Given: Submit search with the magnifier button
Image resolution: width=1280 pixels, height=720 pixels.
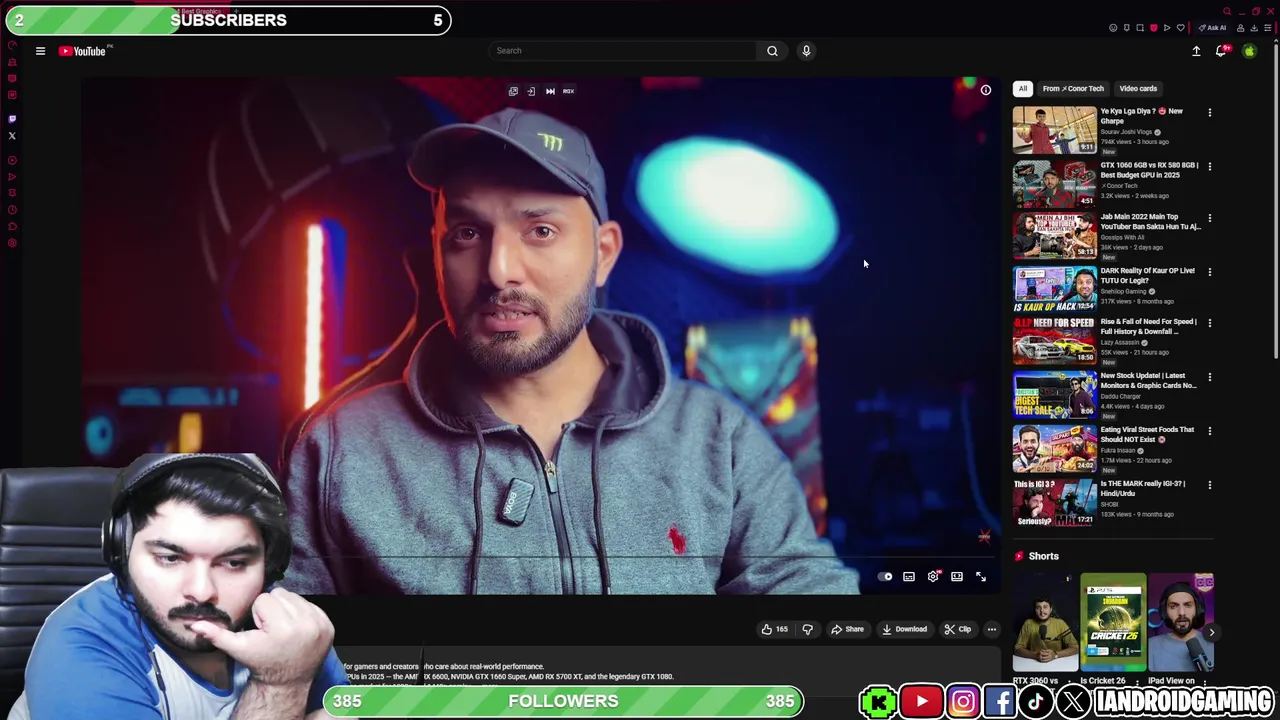Looking at the screenshot, I should coord(772,50).
